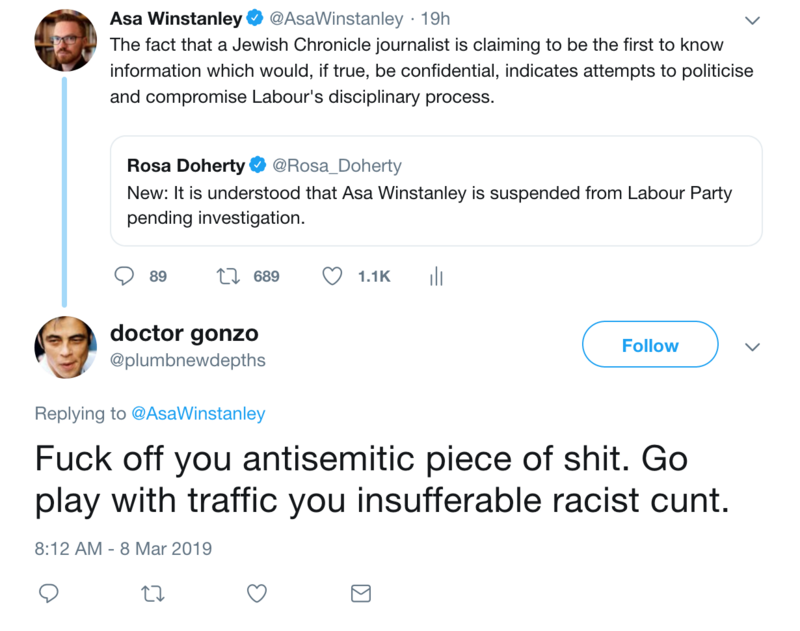Retweet Asa Winstanley's tweet with 689 retweets
The width and height of the screenshot is (800, 631).
(x=226, y=277)
